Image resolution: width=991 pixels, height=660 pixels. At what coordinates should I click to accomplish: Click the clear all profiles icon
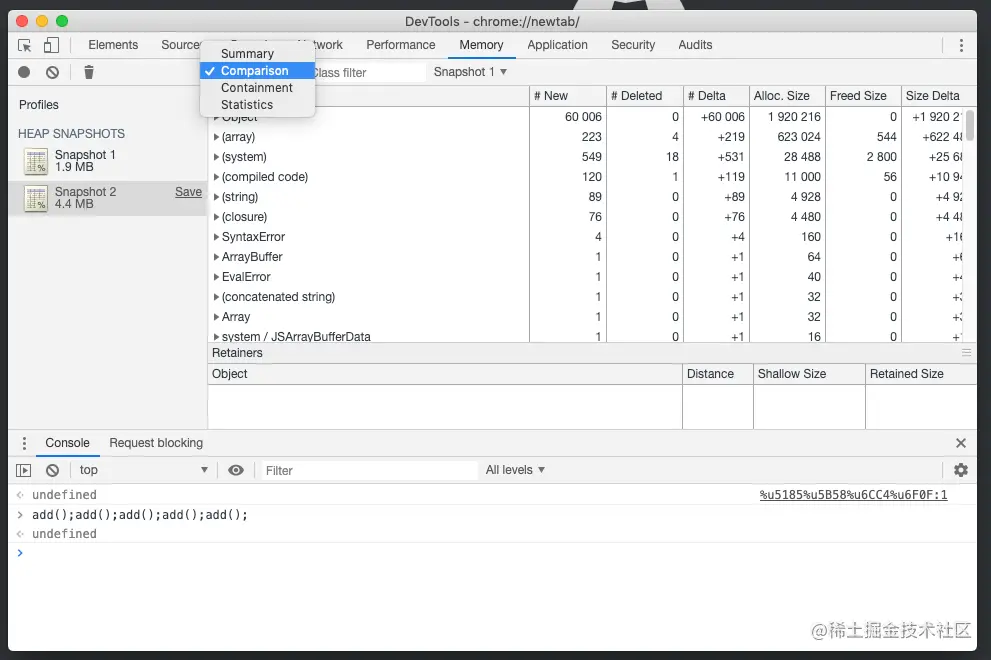coord(52,72)
